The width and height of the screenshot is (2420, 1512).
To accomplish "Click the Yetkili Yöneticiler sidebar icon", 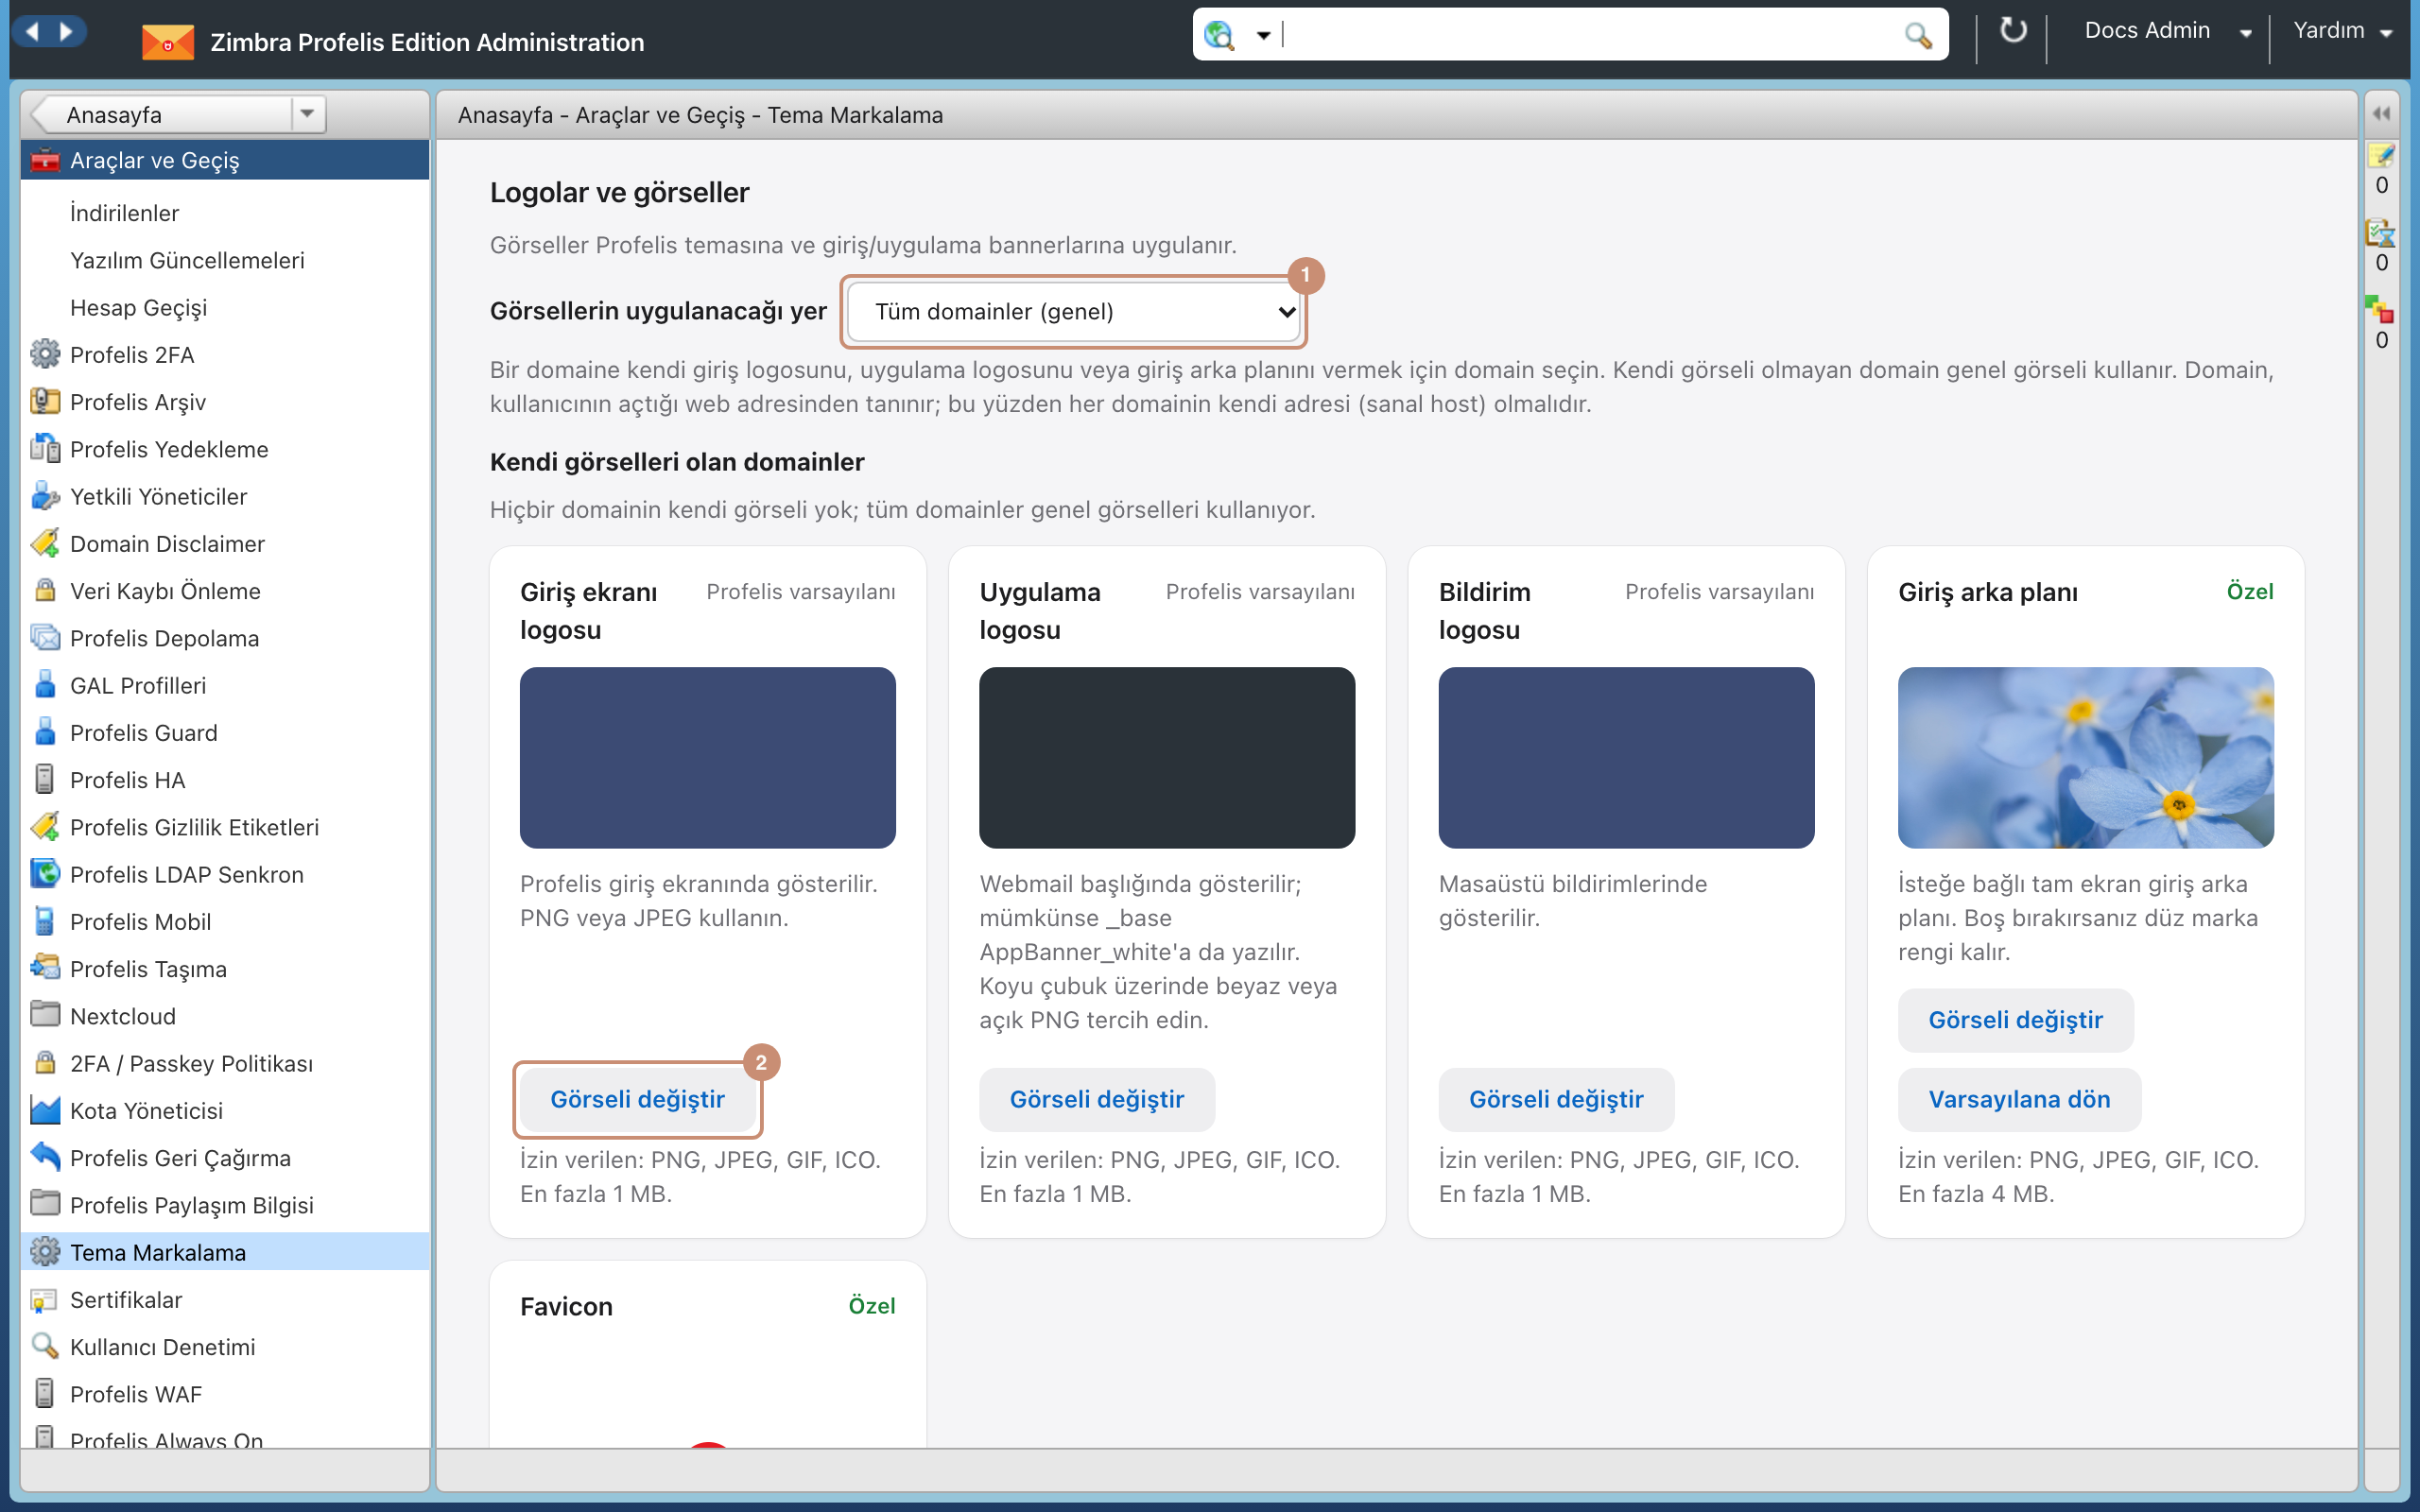I will click(x=45, y=496).
